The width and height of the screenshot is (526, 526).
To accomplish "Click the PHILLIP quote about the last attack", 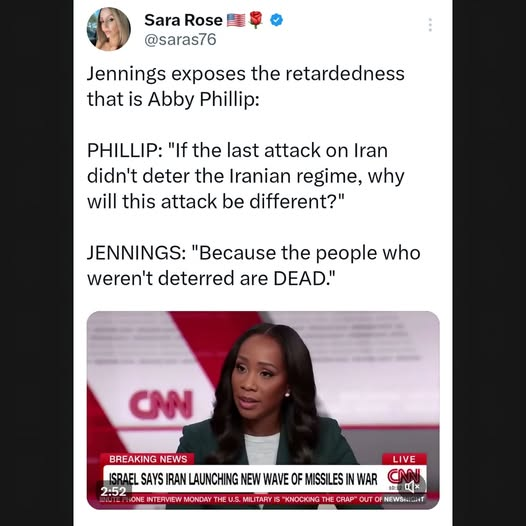I will tap(246, 176).
